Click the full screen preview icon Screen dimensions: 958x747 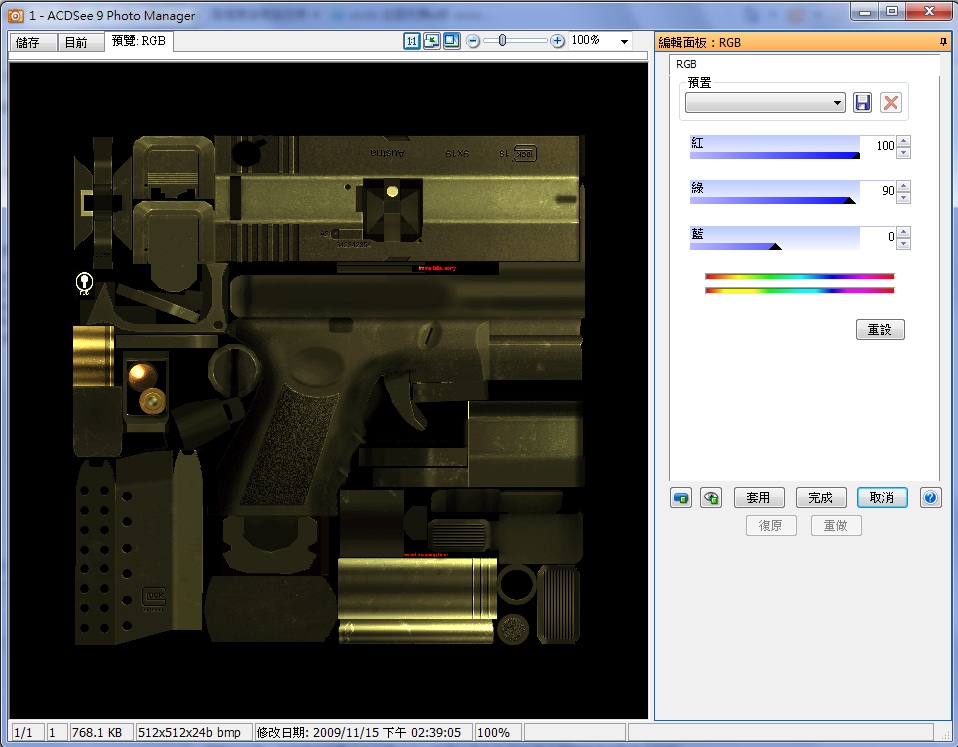tap(452, 41)
